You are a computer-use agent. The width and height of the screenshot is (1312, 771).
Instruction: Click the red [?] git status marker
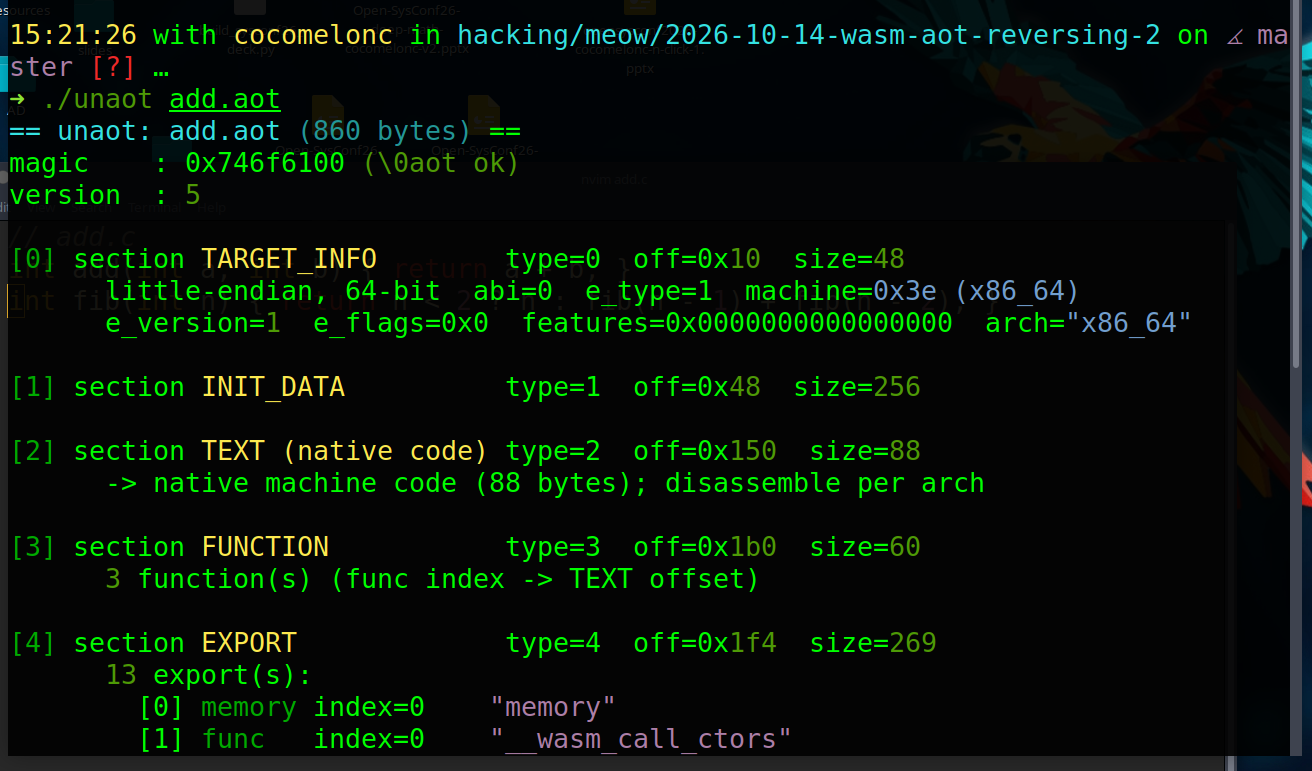113,67
